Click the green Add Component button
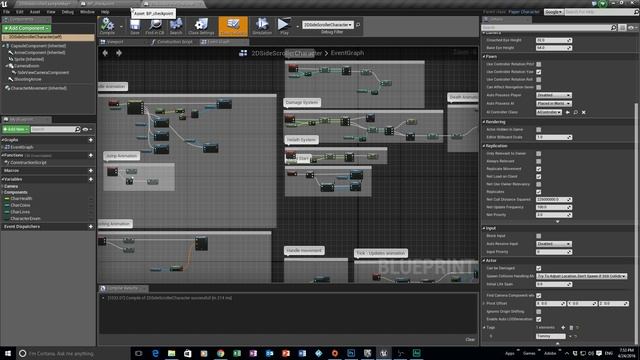This screenshot has height=360, width=640. pyautogui.click(x=27, y=28)
